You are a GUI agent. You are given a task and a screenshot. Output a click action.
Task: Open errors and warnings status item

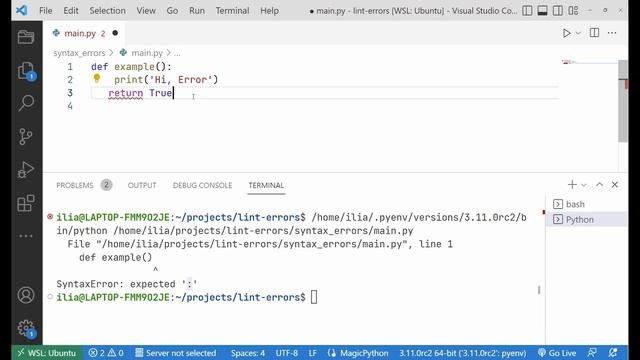pos(106,353)
